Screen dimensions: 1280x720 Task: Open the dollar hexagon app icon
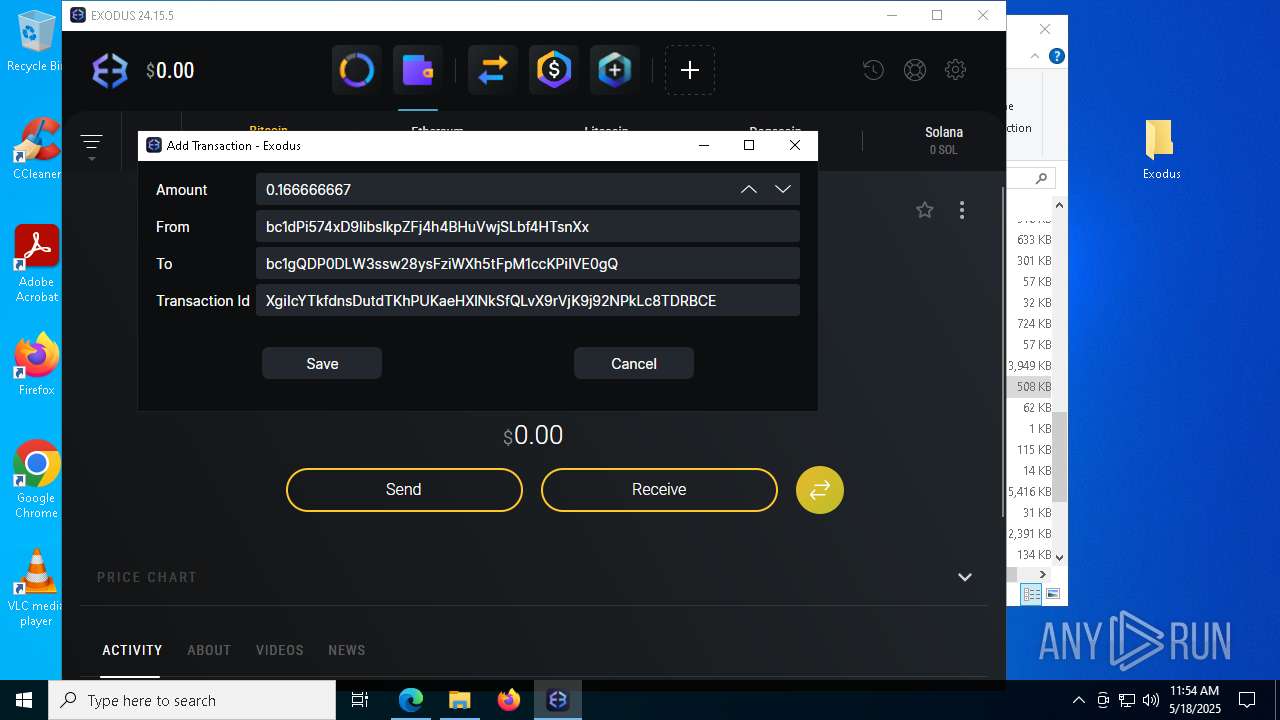(x=553, y=70)
